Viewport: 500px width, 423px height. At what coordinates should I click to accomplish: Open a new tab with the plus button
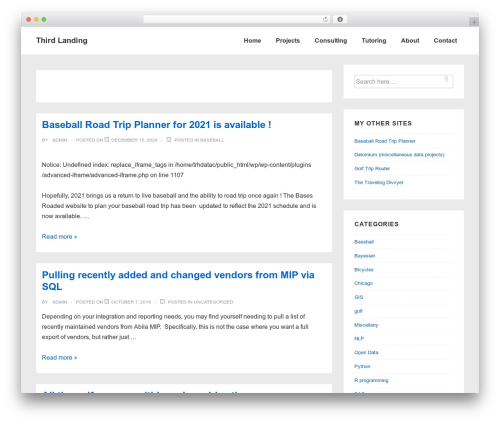point(474,22)
